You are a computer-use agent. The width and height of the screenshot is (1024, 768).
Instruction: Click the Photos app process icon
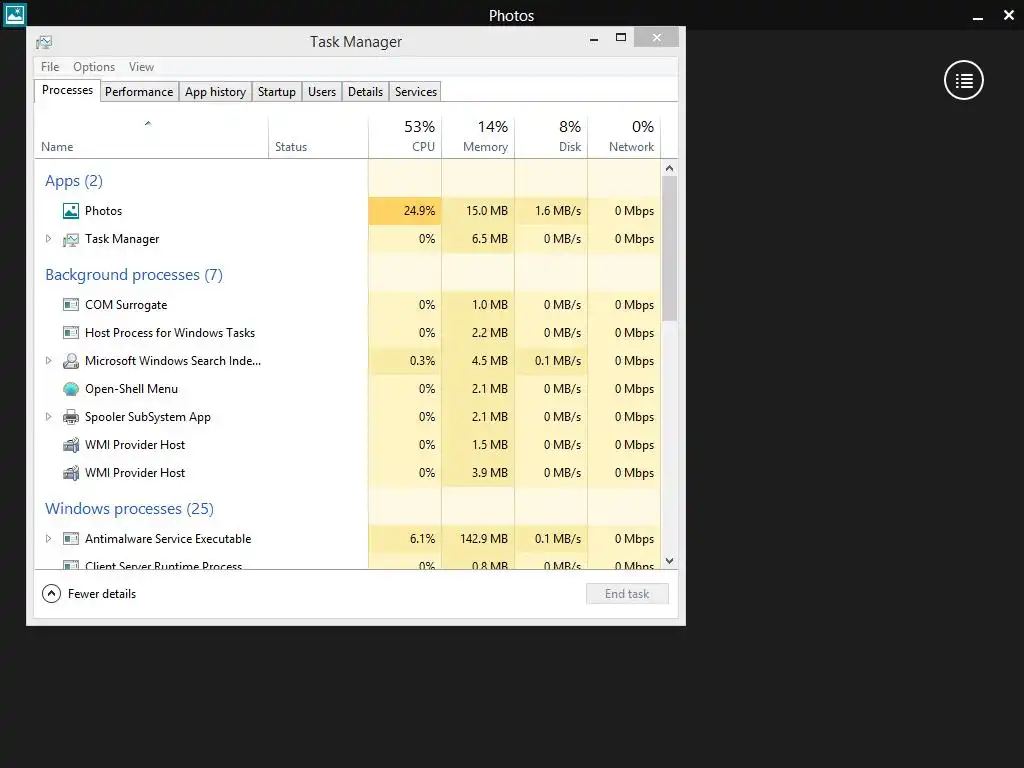[71, 211]
